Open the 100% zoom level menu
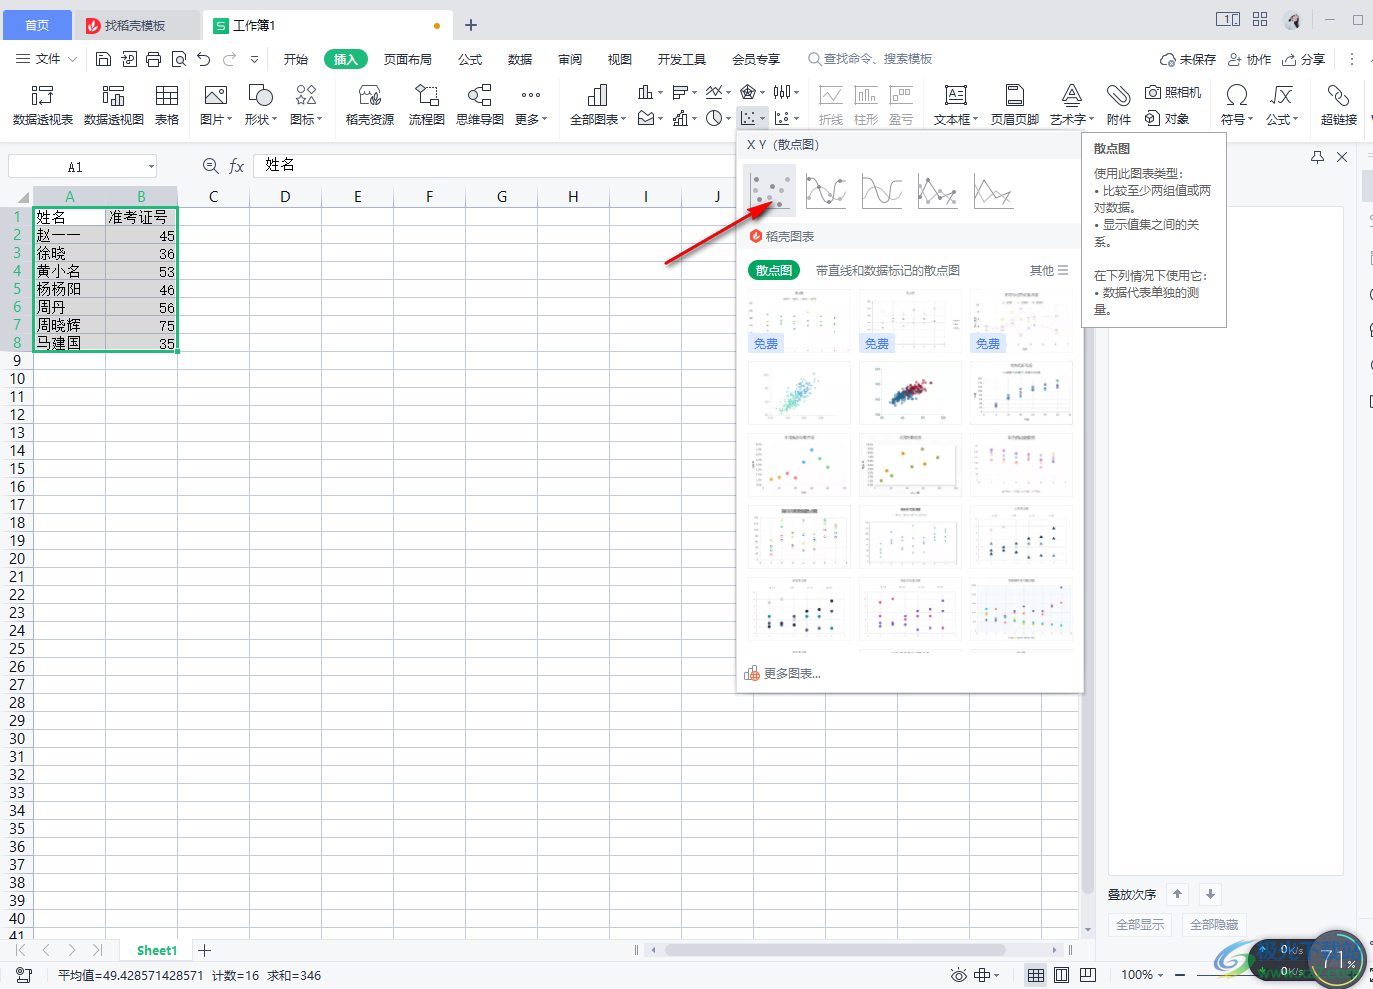Viewport: 1373px width, 989px height. tap(1142, 975)
